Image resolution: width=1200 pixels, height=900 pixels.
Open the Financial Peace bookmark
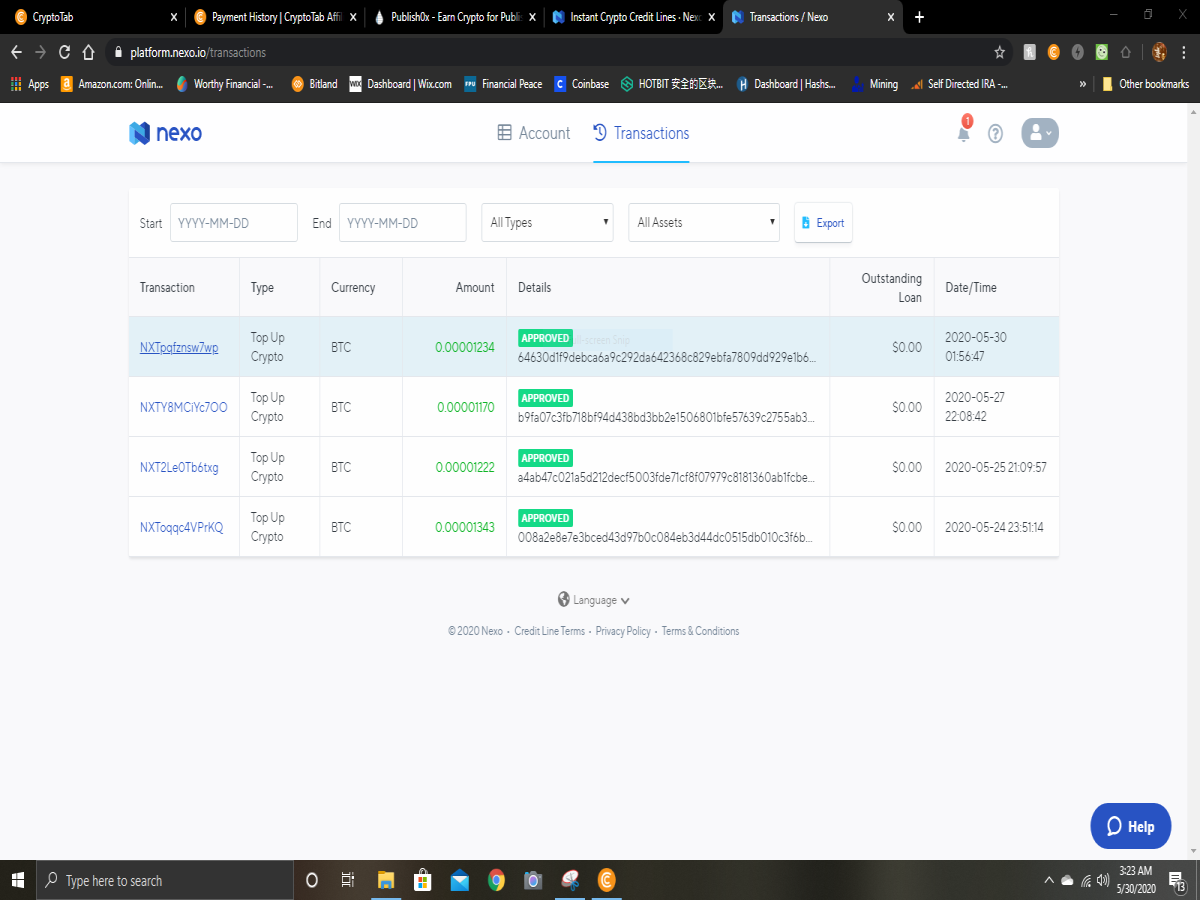coord(503,84)
